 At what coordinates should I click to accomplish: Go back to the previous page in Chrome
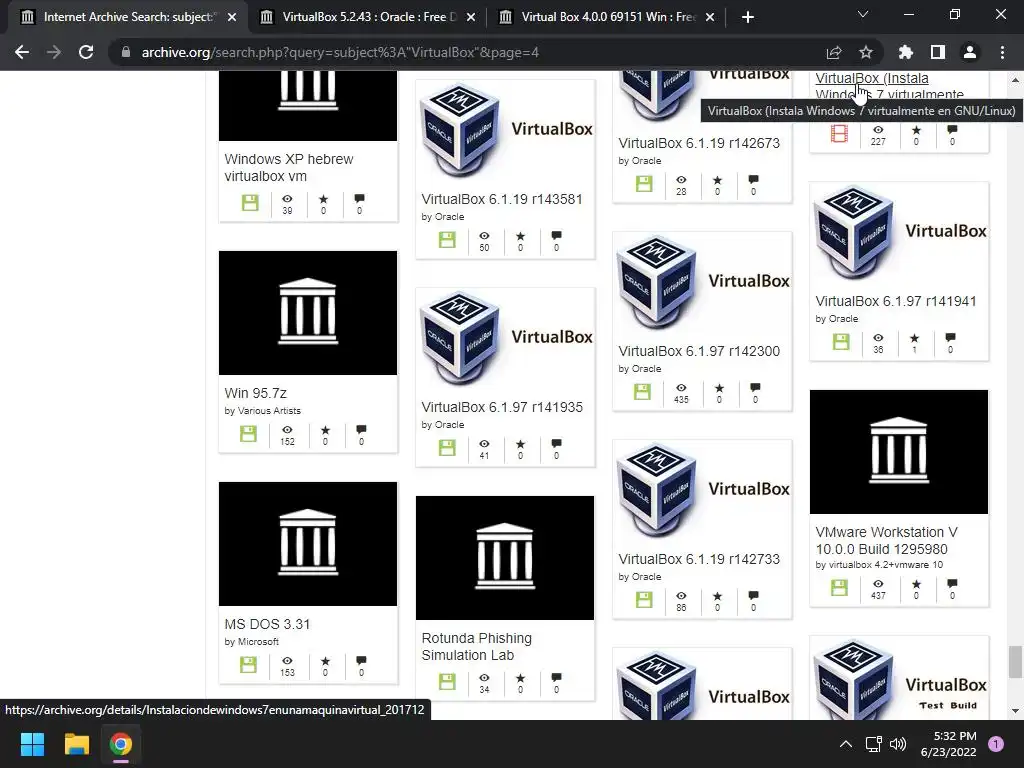[22, 52]
